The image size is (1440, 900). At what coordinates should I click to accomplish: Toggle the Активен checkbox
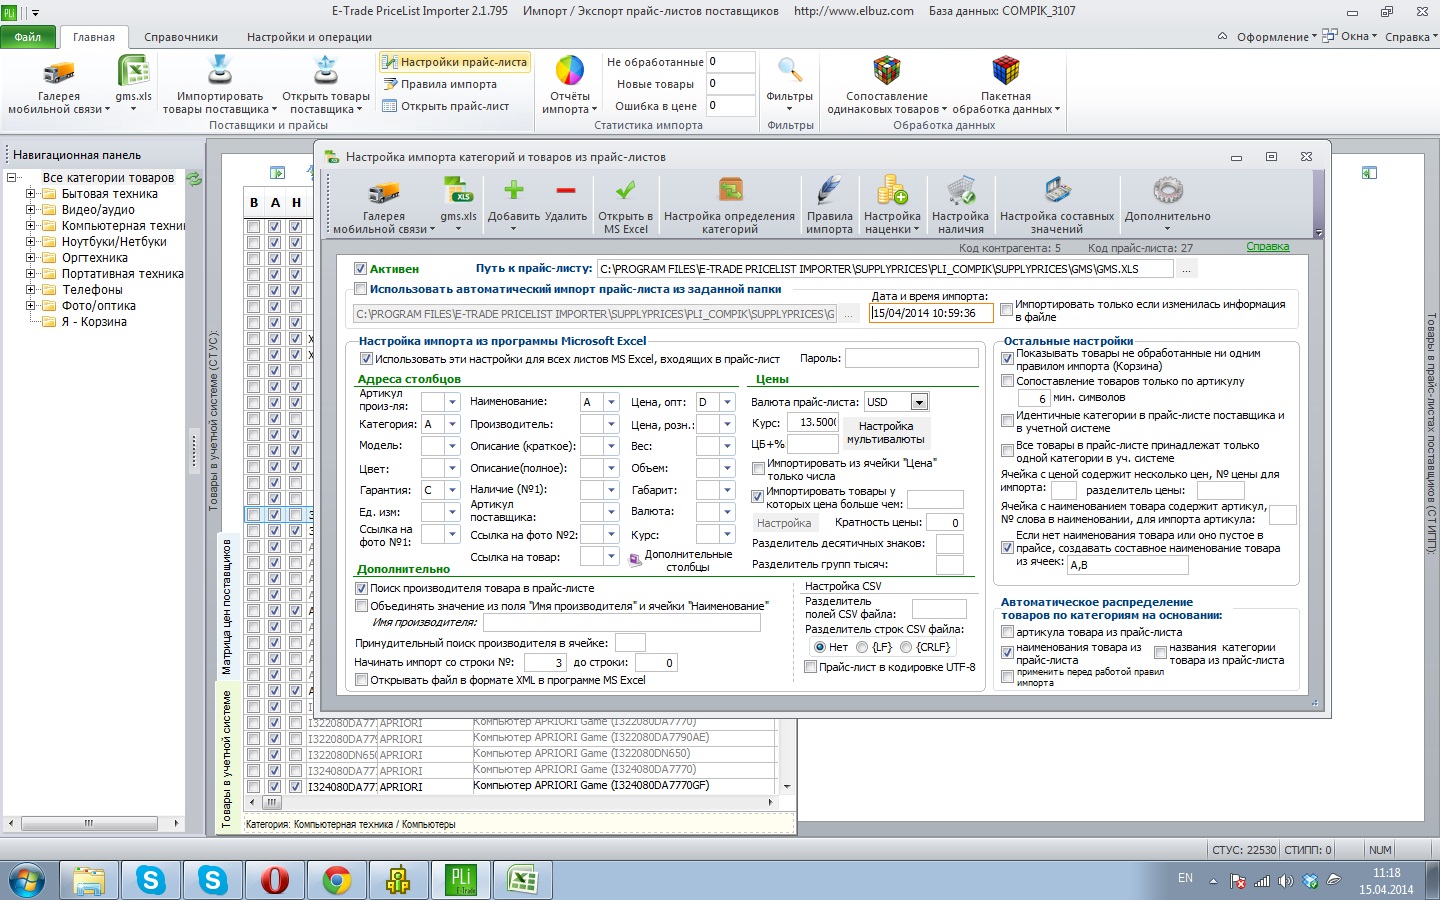(360, 269)
